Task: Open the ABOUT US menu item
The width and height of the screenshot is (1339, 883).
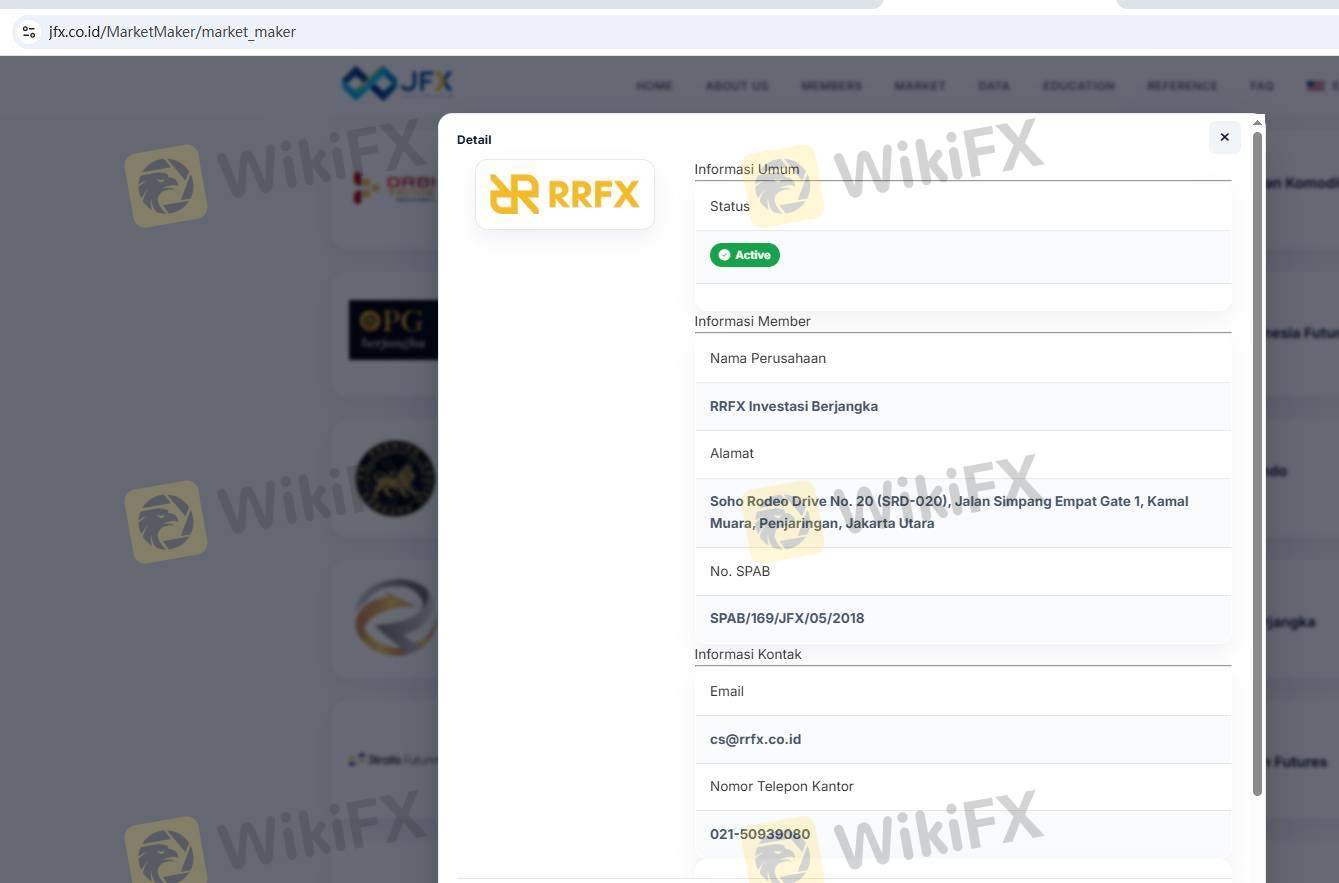Action: click(x=737, y=86)
